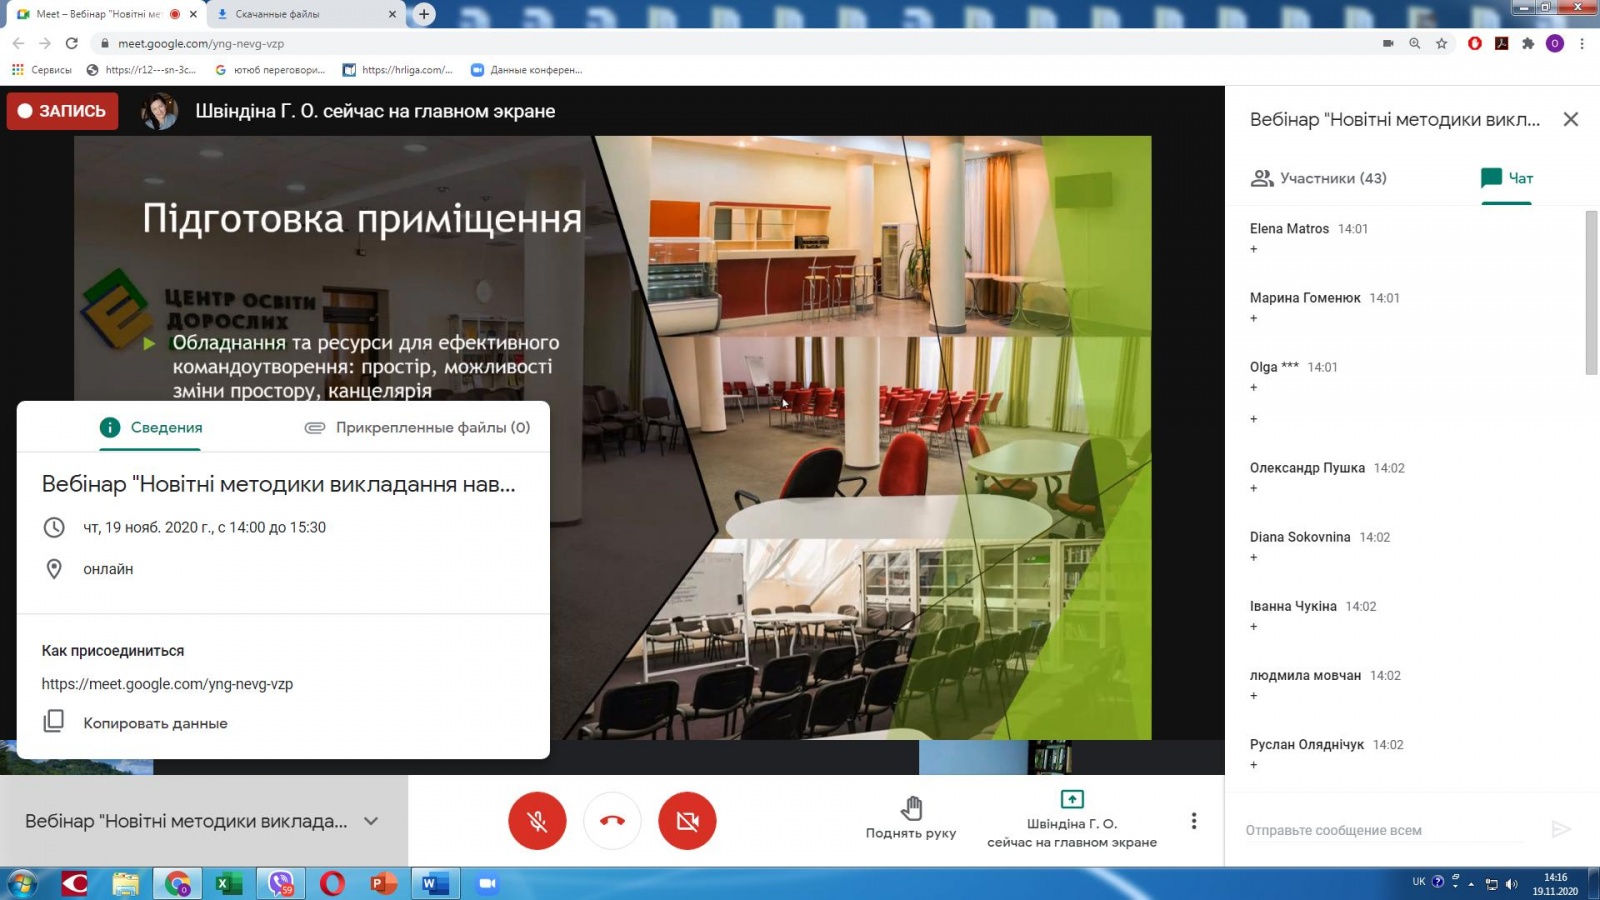Open Прикрепленные файлы (0) tab
Image resolution: width=1600 pixels, height=900 pixels.
[417, 427]
